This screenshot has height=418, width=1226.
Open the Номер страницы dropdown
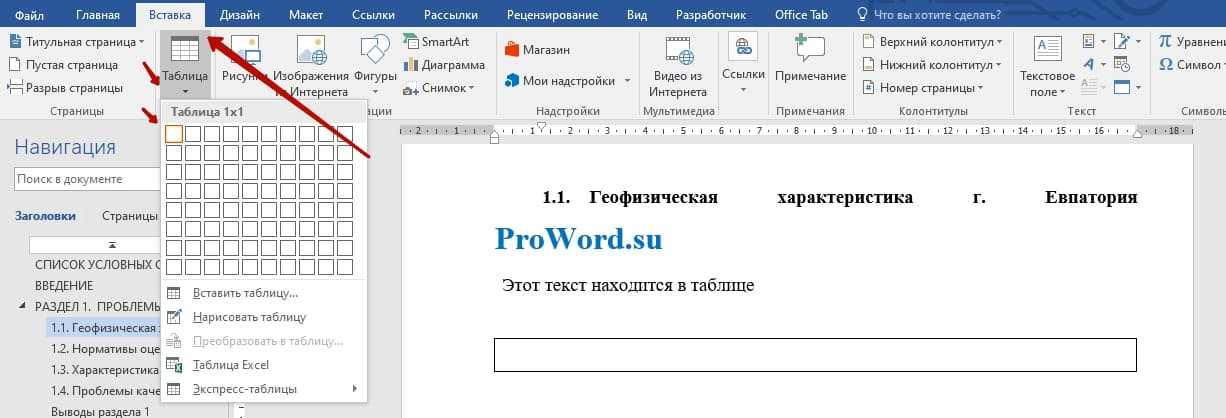point(926,88)
